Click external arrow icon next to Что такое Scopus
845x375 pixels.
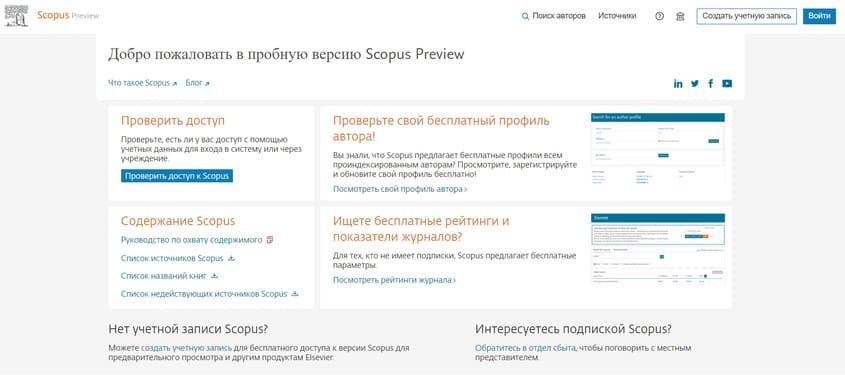(175, 84)
